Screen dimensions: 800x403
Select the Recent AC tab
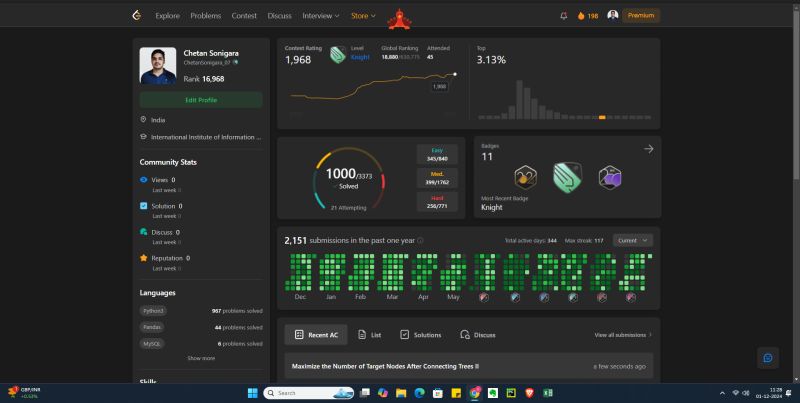[x=316, y=335]
